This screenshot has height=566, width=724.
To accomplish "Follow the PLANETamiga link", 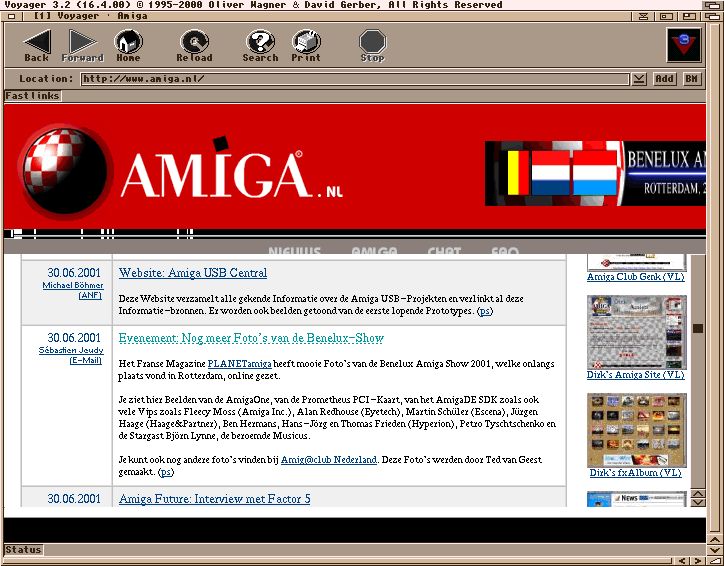I will 240,364.
